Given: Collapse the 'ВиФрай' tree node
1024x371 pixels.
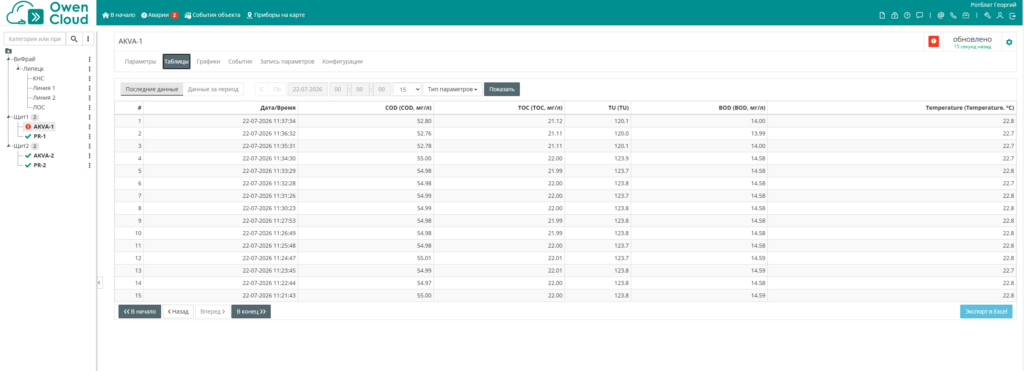Looking at the screenshot, I should 8,59.
